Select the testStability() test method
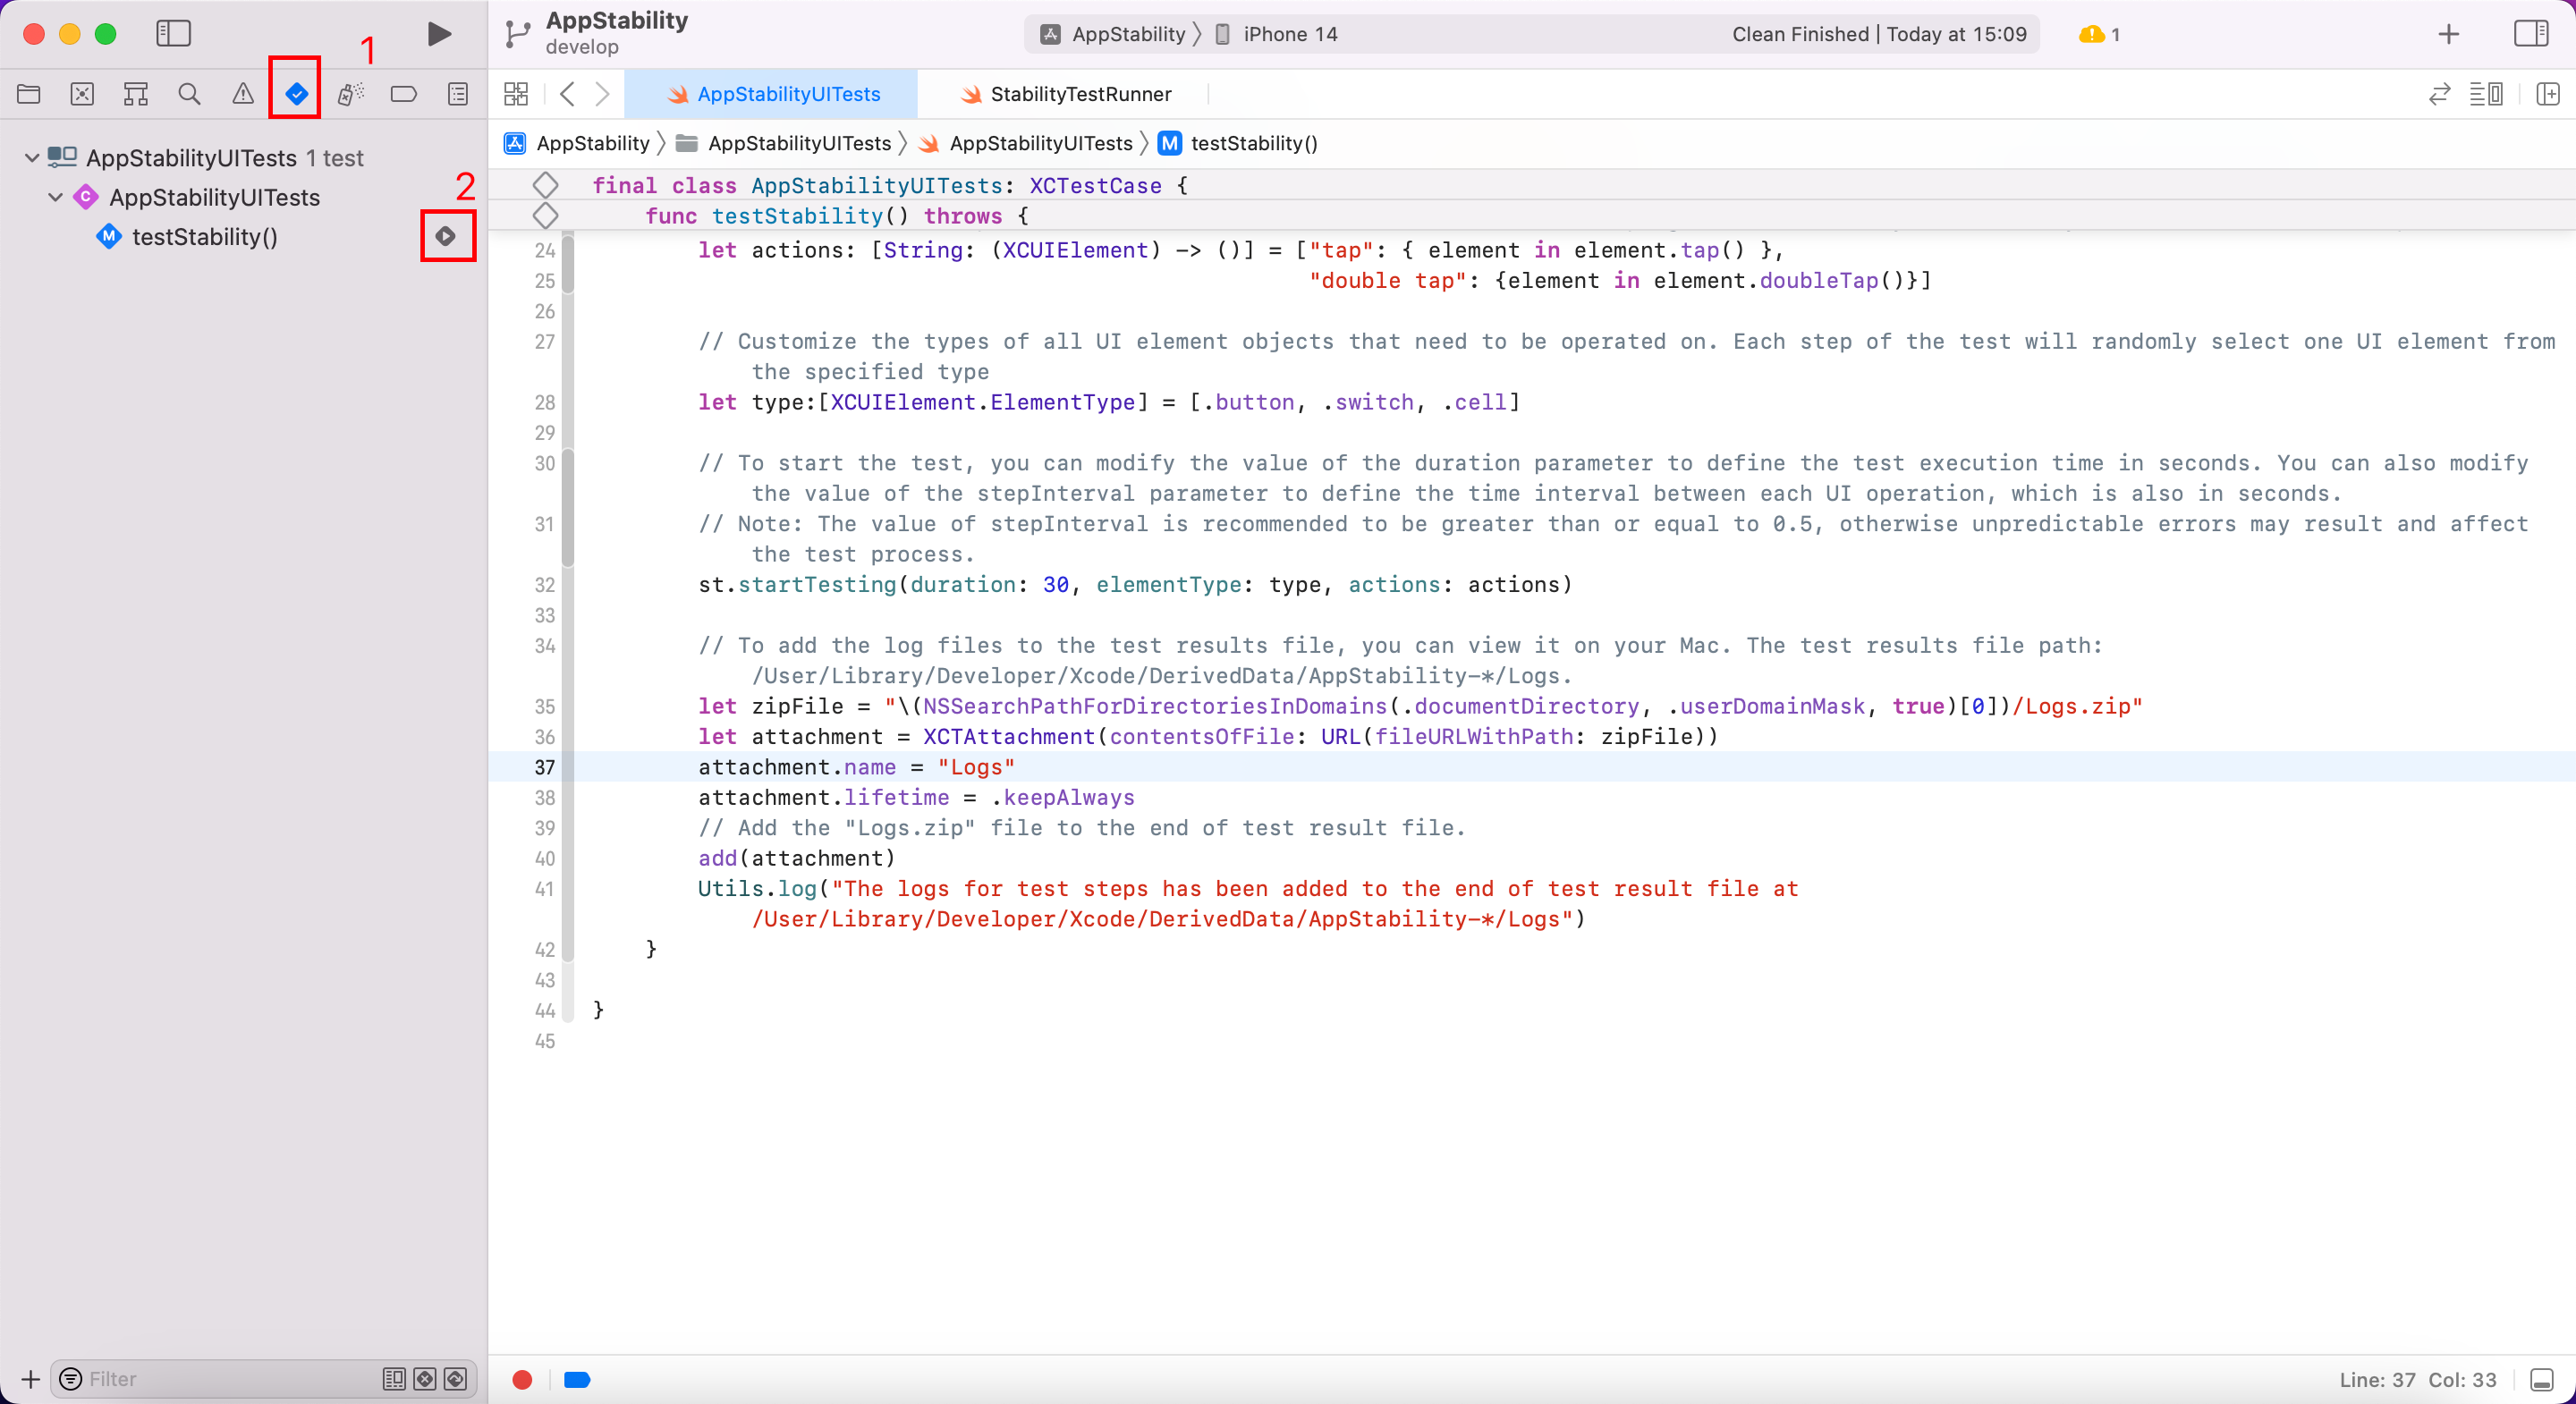This screenshot has height=1404, width=2576. (205, 237)
